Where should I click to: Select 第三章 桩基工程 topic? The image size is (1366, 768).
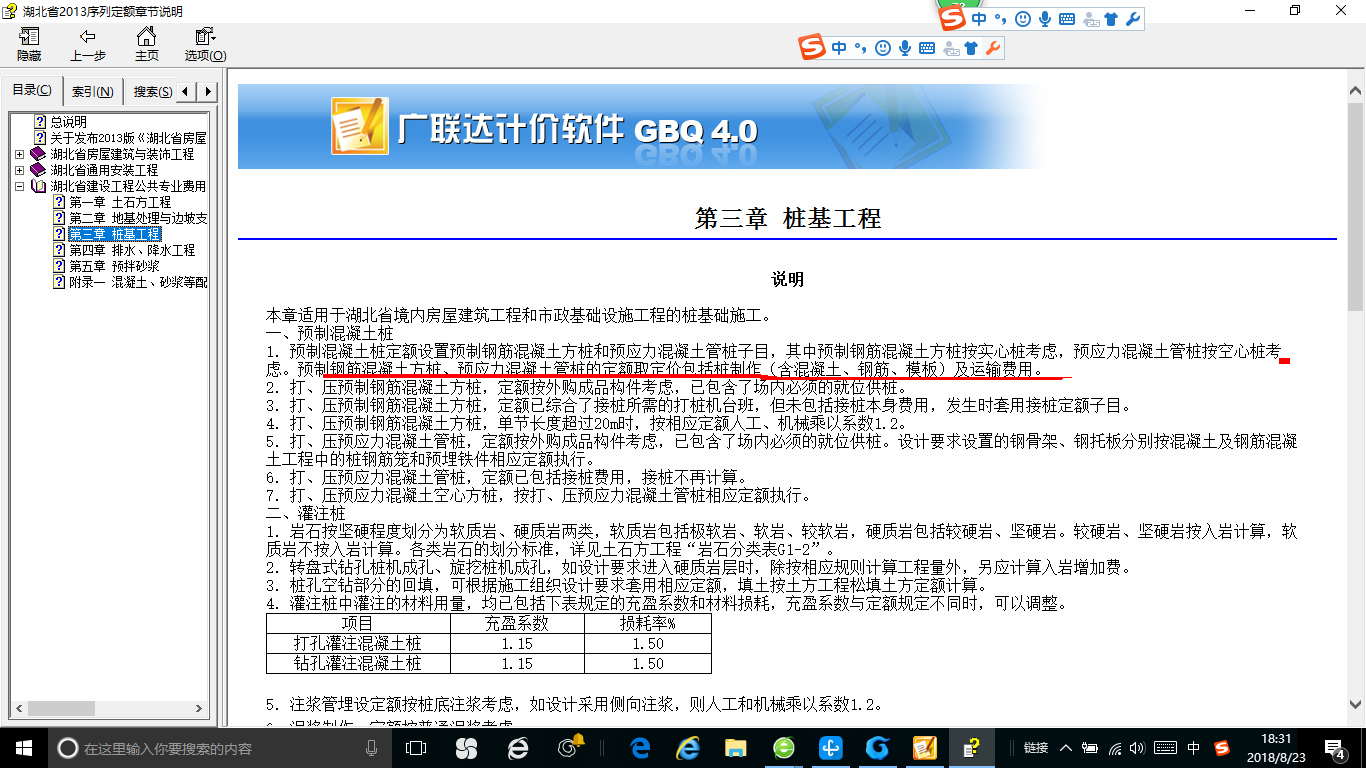114,234
